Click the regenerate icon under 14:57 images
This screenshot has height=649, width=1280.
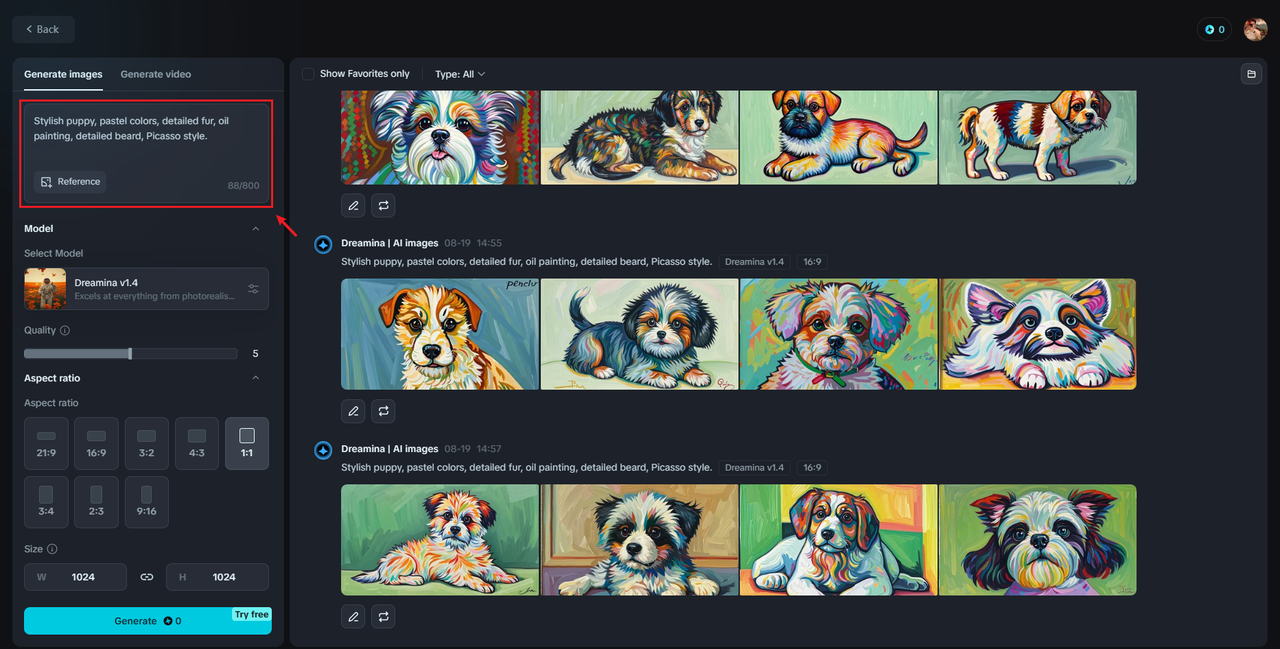383,617
